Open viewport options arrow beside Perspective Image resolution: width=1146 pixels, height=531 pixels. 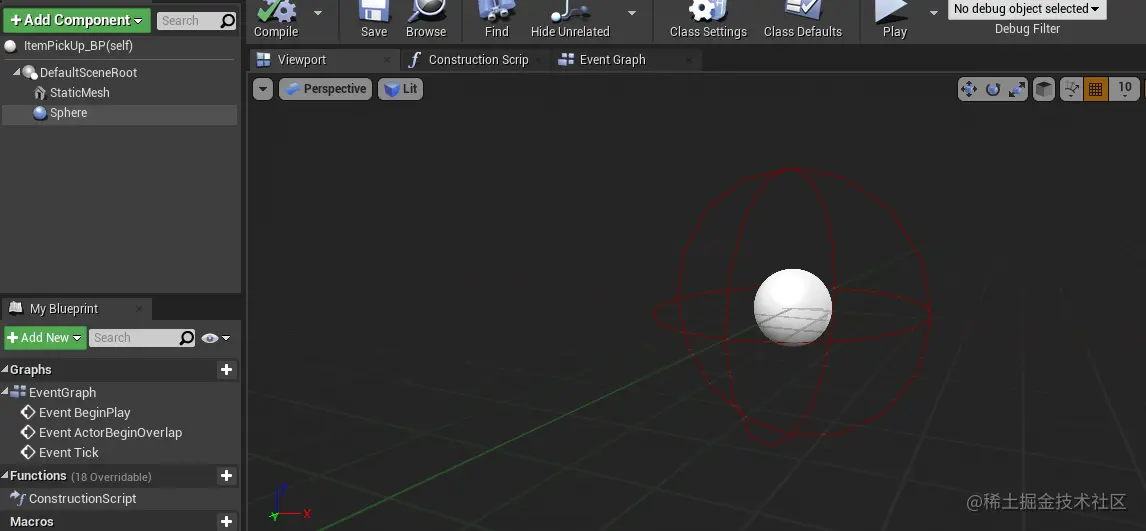tap(263, 89)
